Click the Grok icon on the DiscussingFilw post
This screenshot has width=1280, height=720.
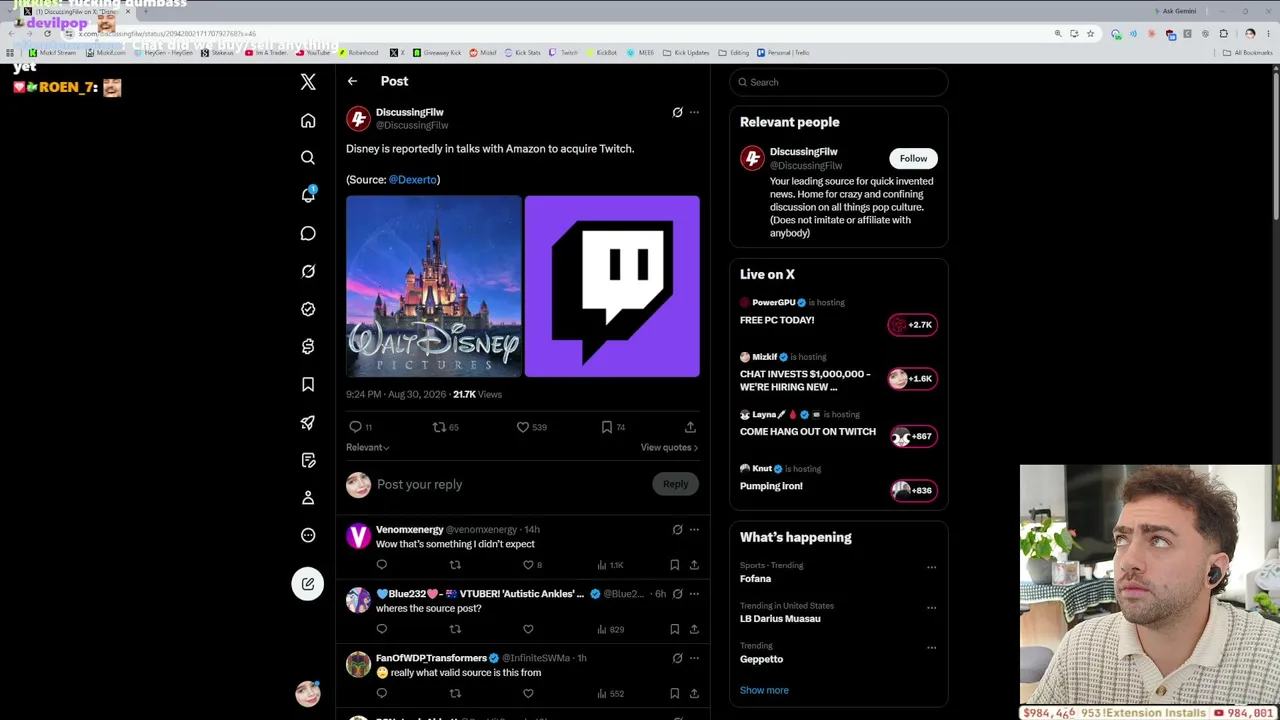(677, 112)
